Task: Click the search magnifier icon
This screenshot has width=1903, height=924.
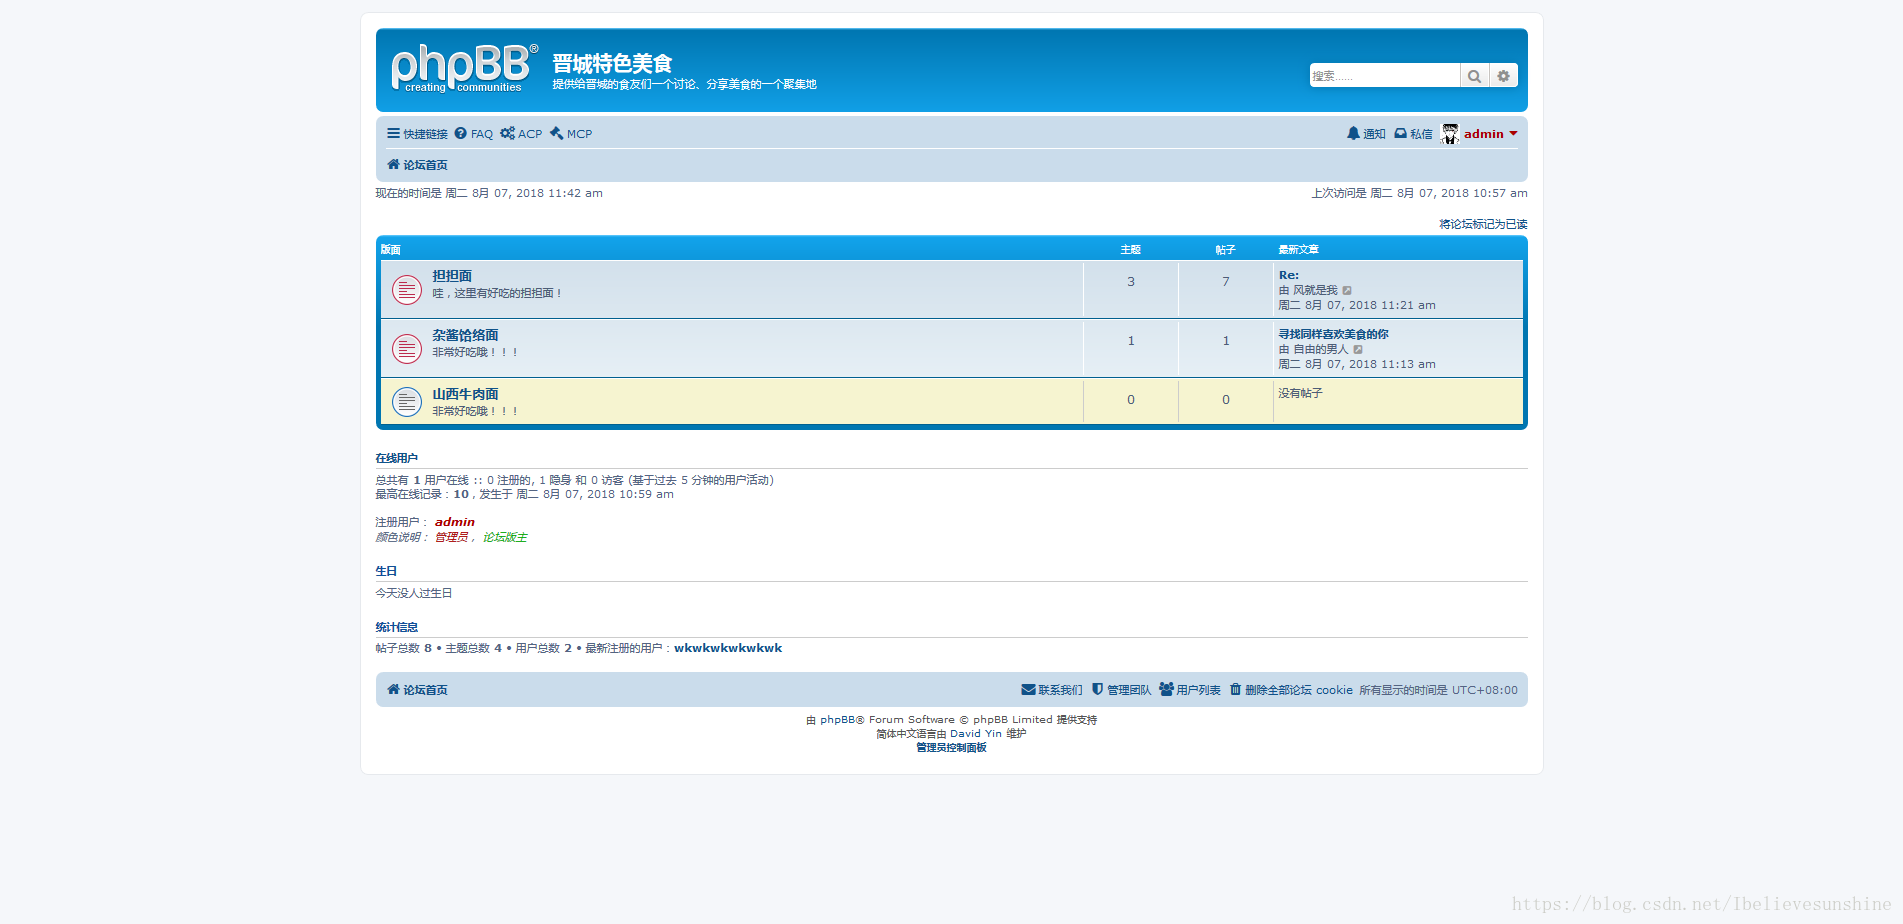Action: (x=1474, y=75)
